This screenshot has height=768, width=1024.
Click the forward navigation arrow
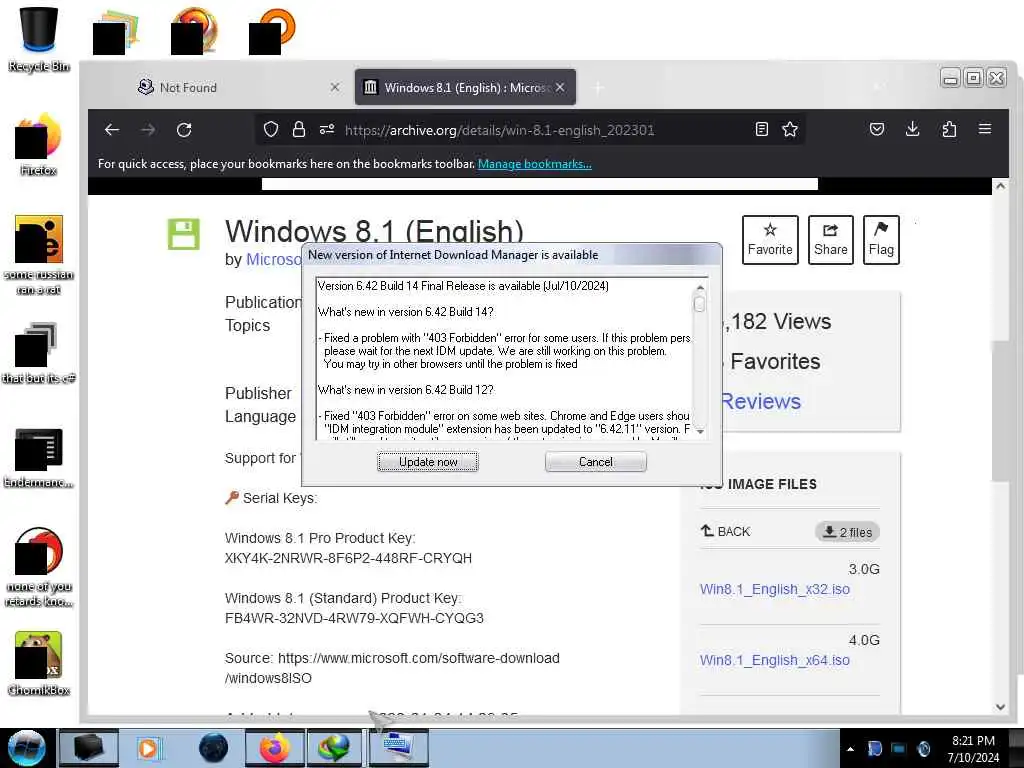[x=148, y=130]
